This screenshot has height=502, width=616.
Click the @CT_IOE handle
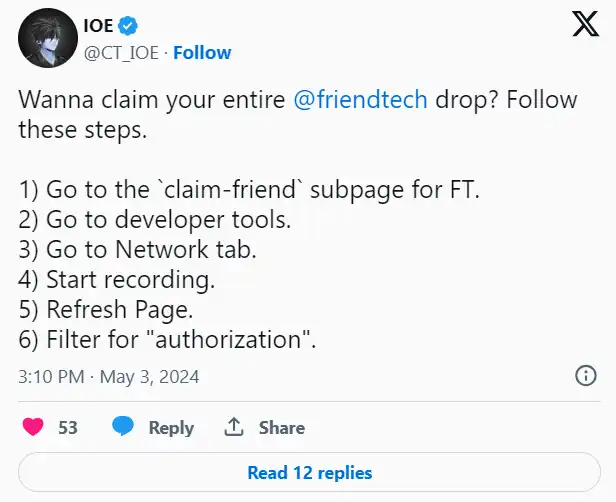[x=121, y=53]
